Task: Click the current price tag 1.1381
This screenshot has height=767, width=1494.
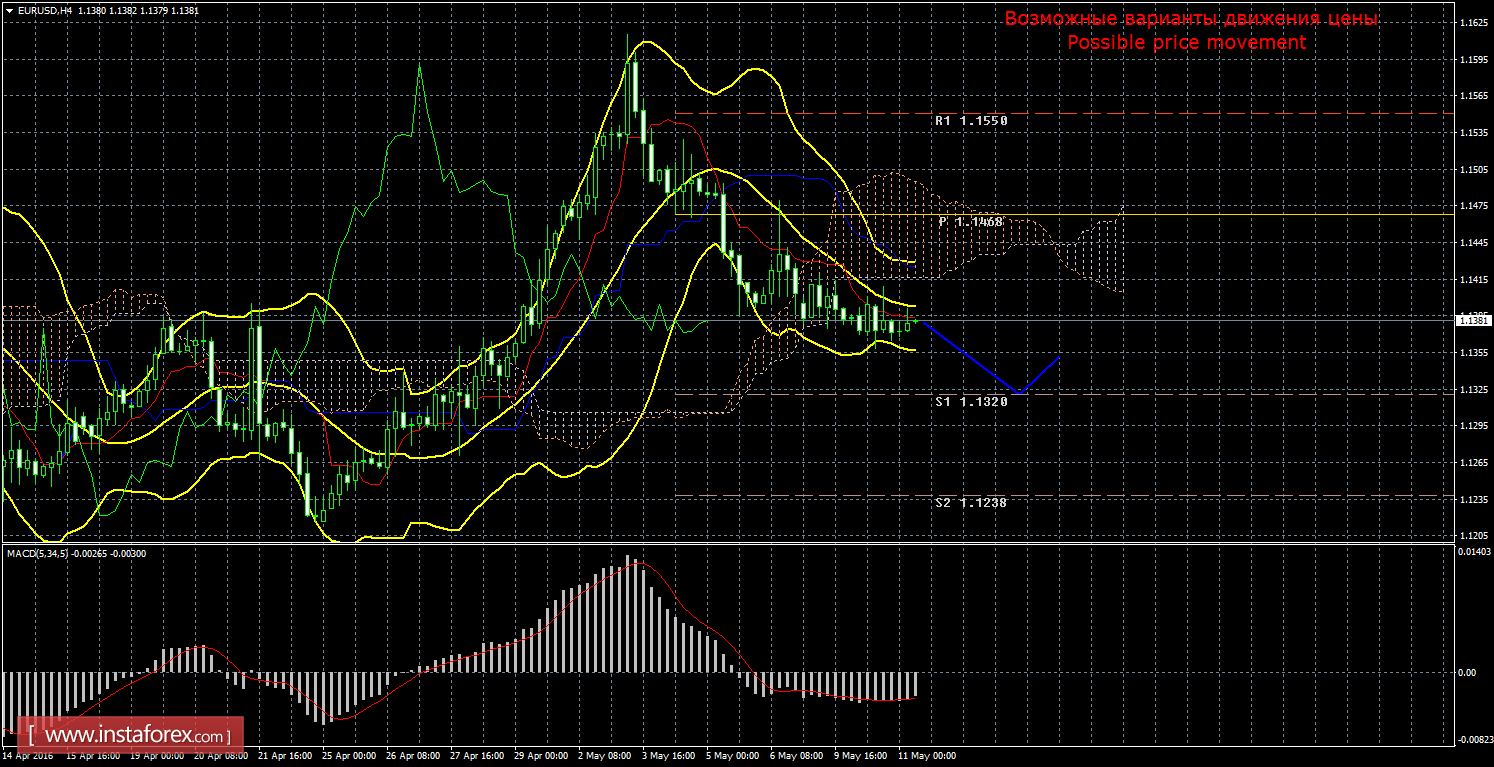Action: (x=1475, y=320)
